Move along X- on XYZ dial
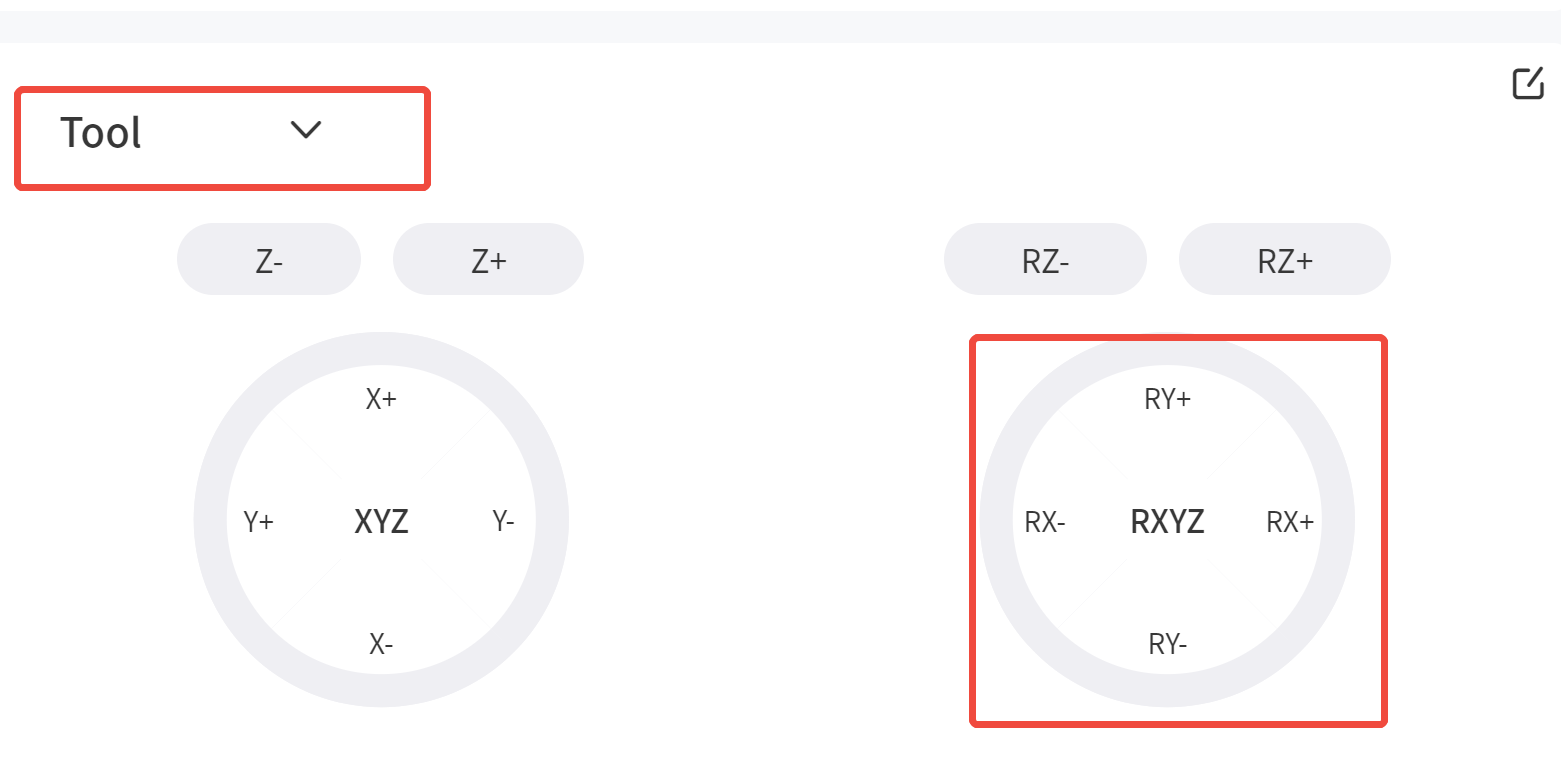The width and height of the screenshot is (1561, 758). [x=381, y=644]
